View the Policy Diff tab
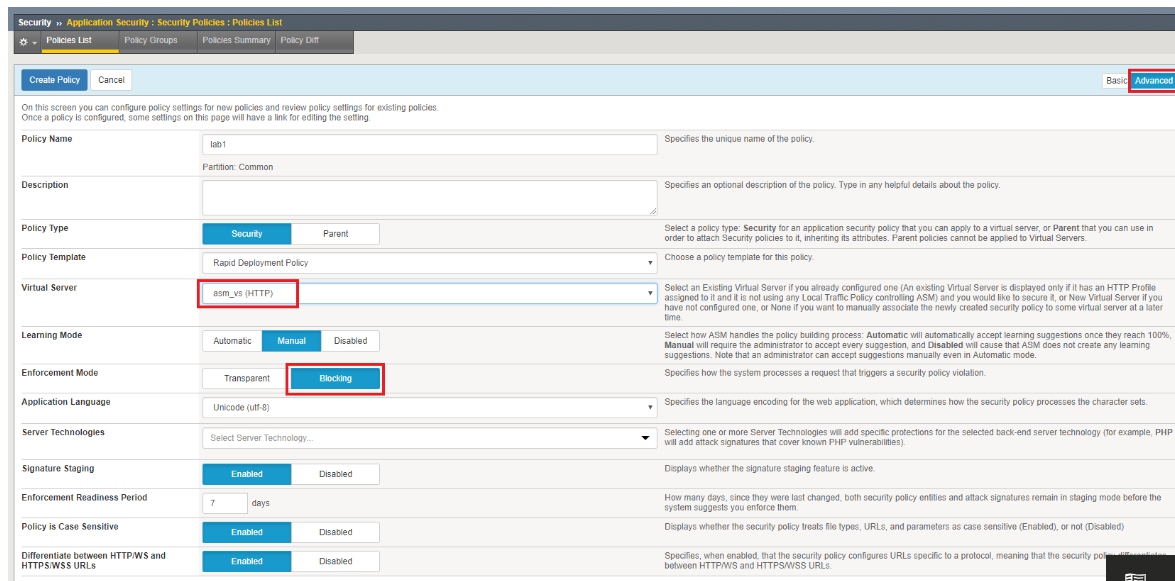This screenshot has height=581, width=1175. tap(301, 40)
